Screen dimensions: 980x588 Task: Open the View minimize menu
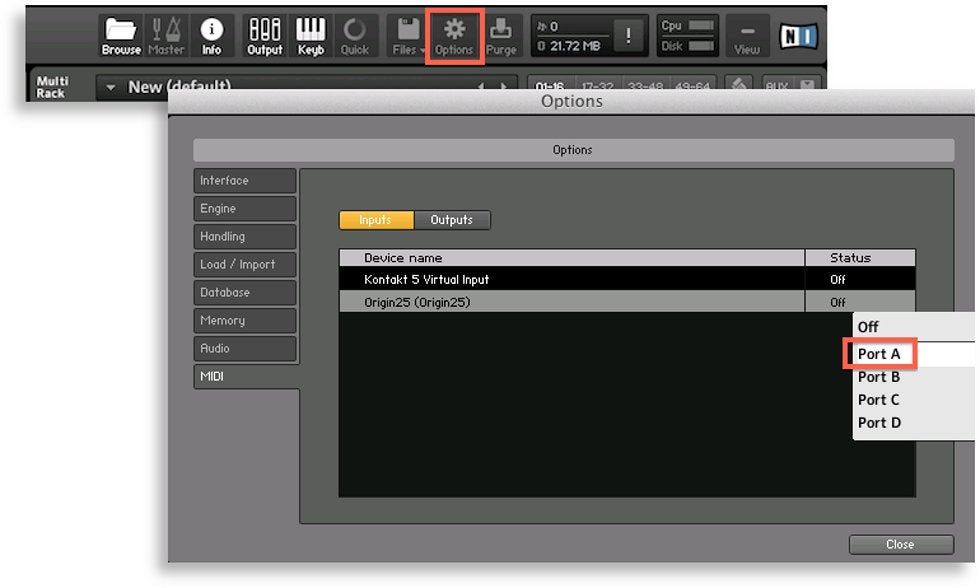(747, 36)
